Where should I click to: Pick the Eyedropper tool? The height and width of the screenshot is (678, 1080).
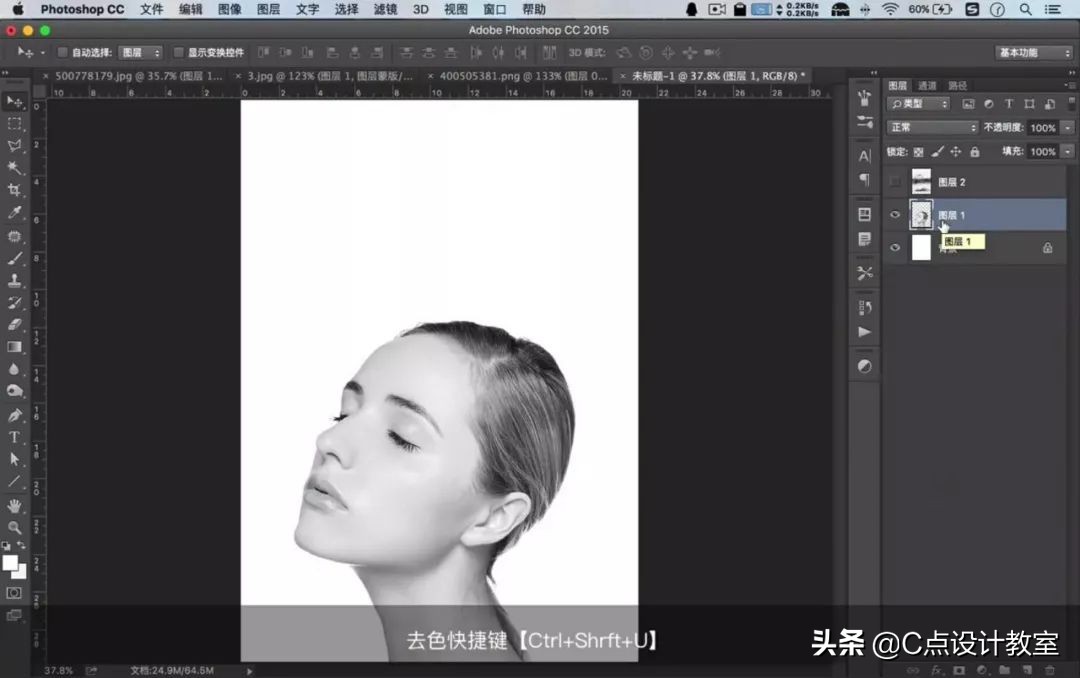tap(14, 213)
